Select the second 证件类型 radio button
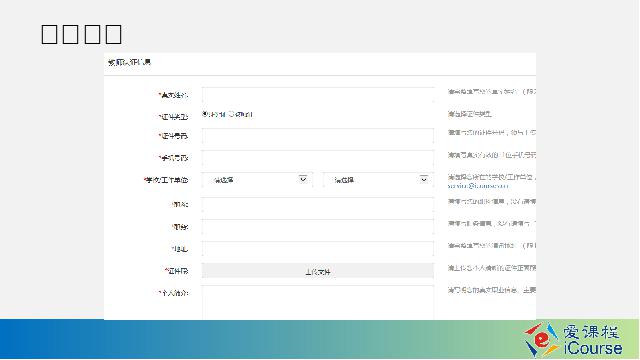The width and height of the screenshot is (640, 360). 231,114
